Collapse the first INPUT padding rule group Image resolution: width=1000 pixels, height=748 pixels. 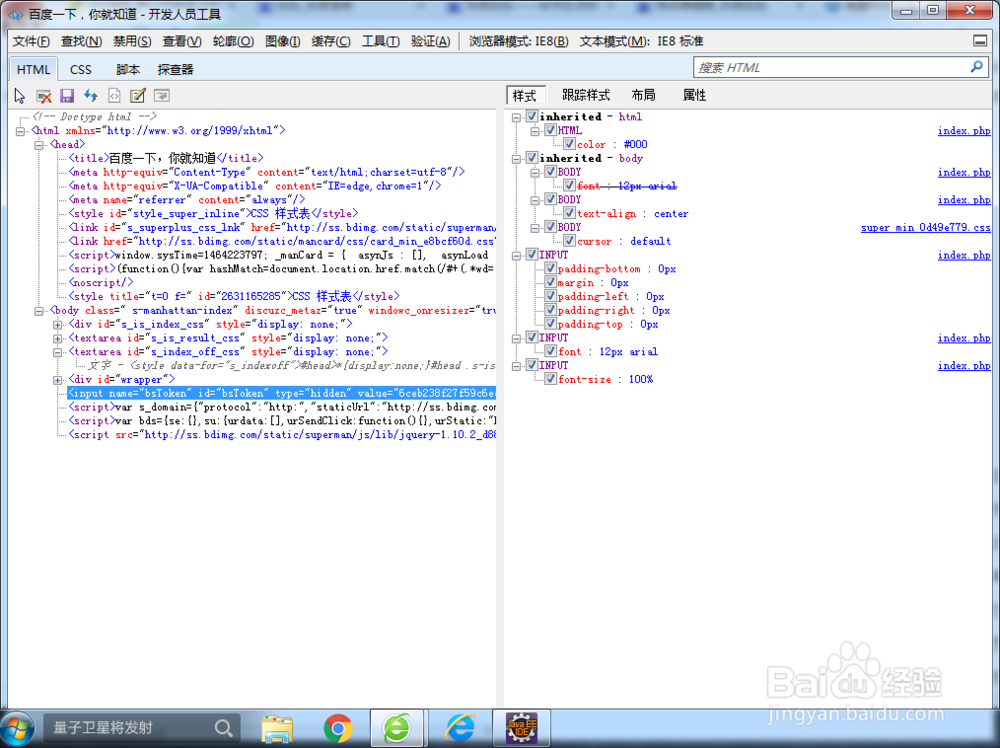click(x=517, y=256)
